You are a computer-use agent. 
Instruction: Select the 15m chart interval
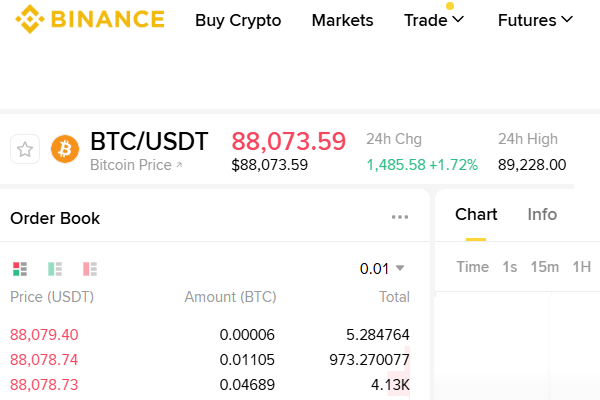pyautogui.click(x=545, y=266)
